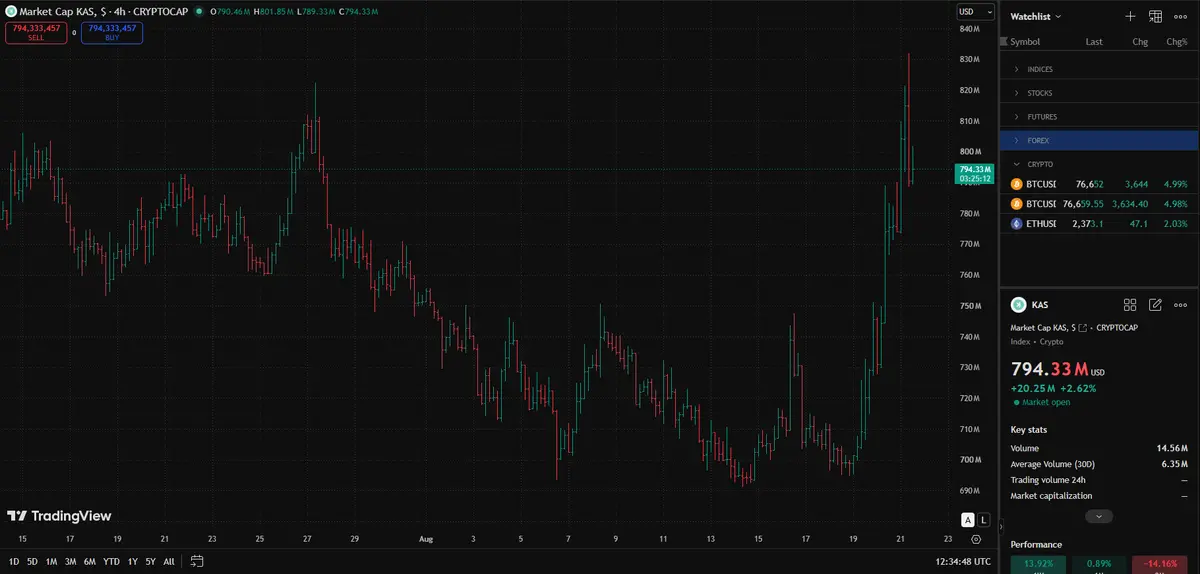Select the All time range
Viewport: 1200px width, 574px height.
click(x=169, y=561)
